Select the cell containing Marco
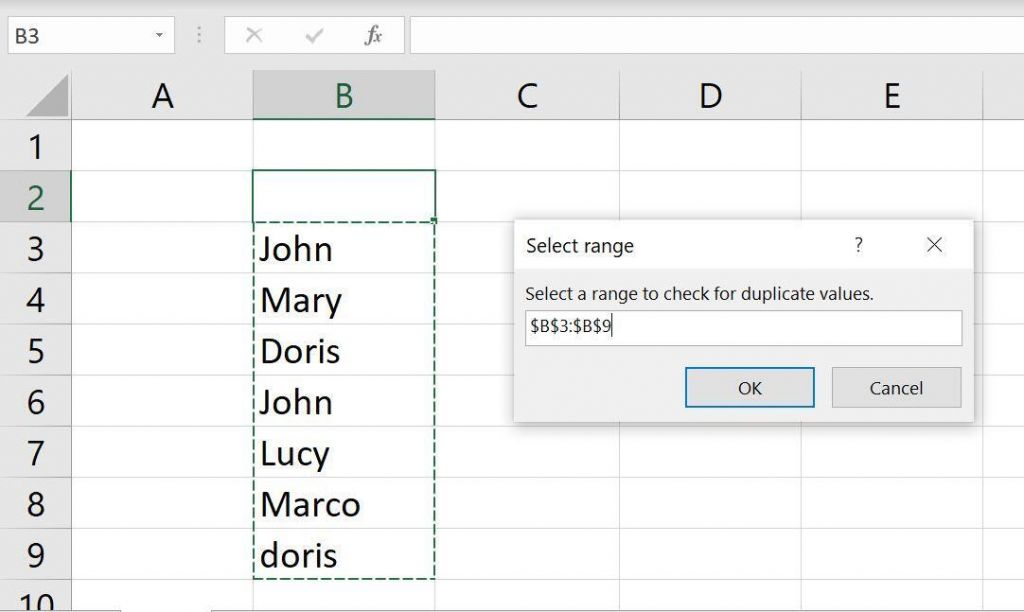This screenshot has height=612, width=1024. 343,504
